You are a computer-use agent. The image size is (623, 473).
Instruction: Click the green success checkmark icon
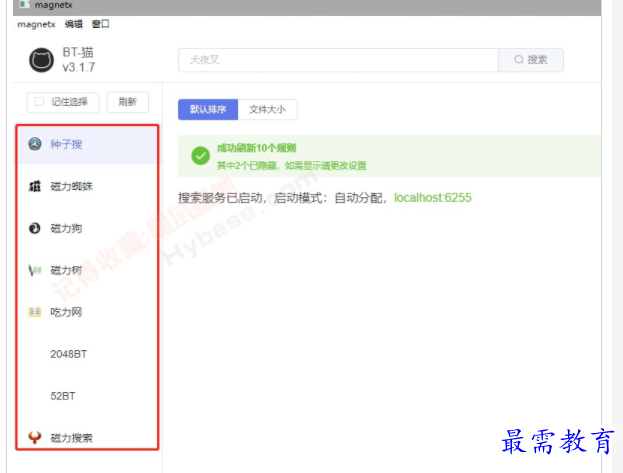pyautogui.click(x=201, y=156)
